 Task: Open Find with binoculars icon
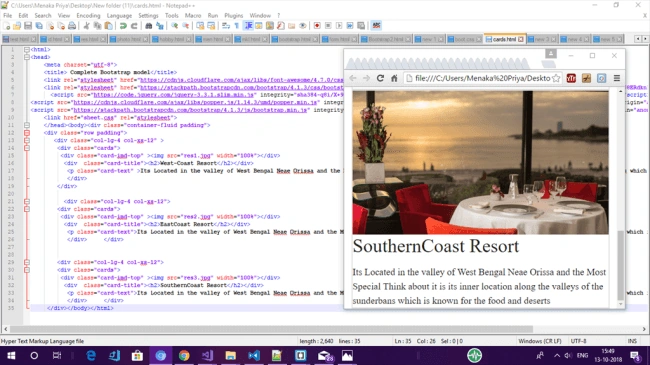148,26
